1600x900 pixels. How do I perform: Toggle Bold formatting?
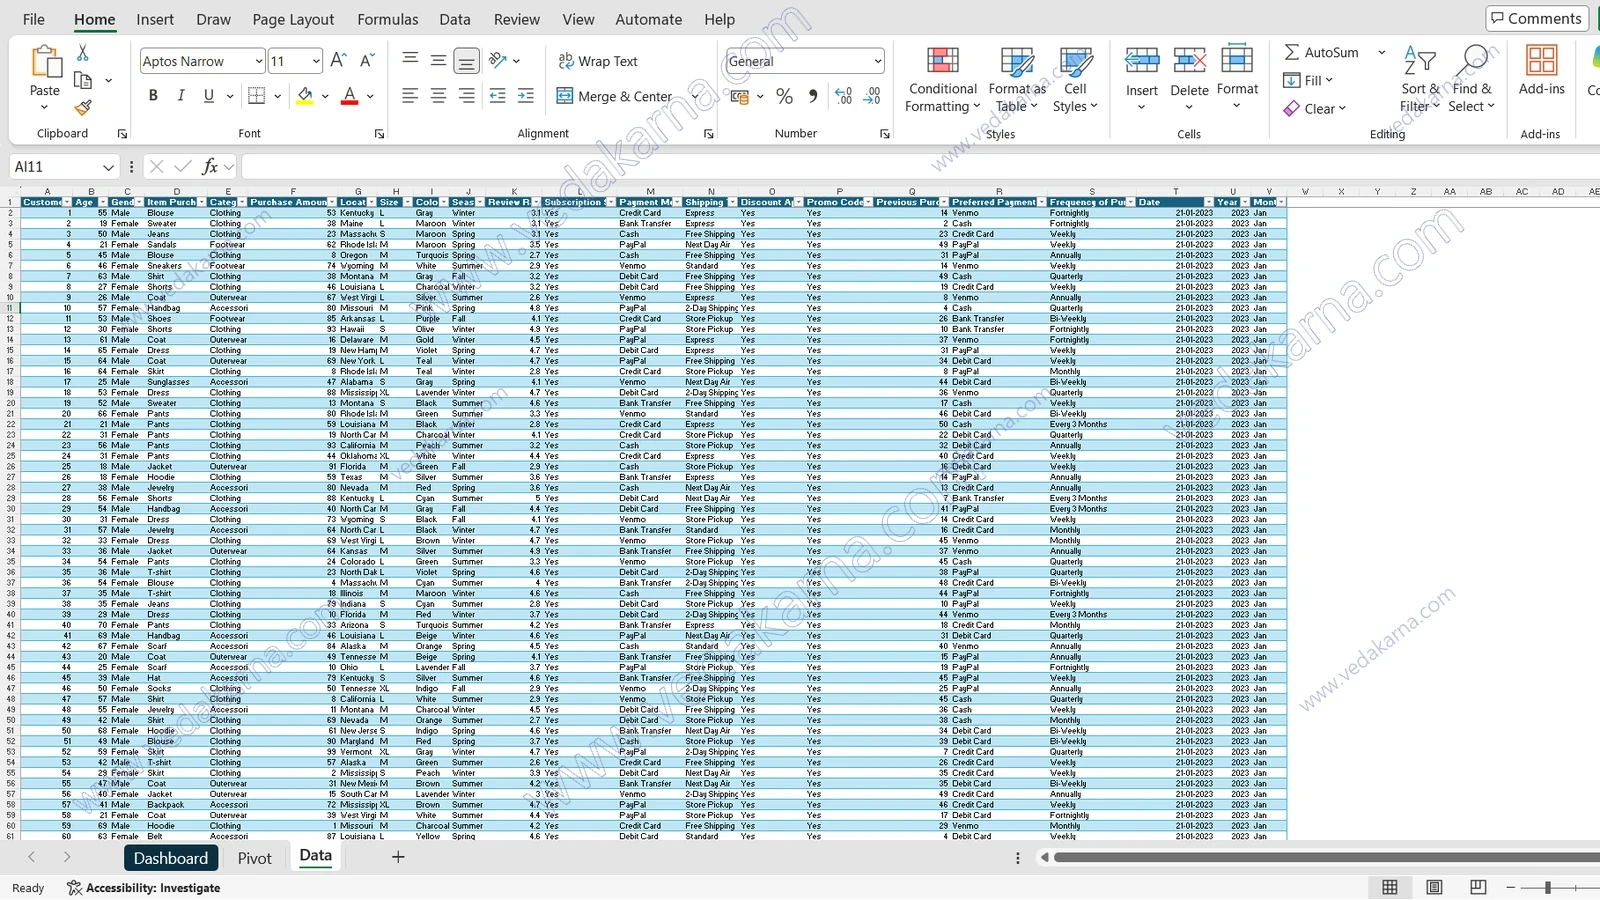tap(153, 96)
